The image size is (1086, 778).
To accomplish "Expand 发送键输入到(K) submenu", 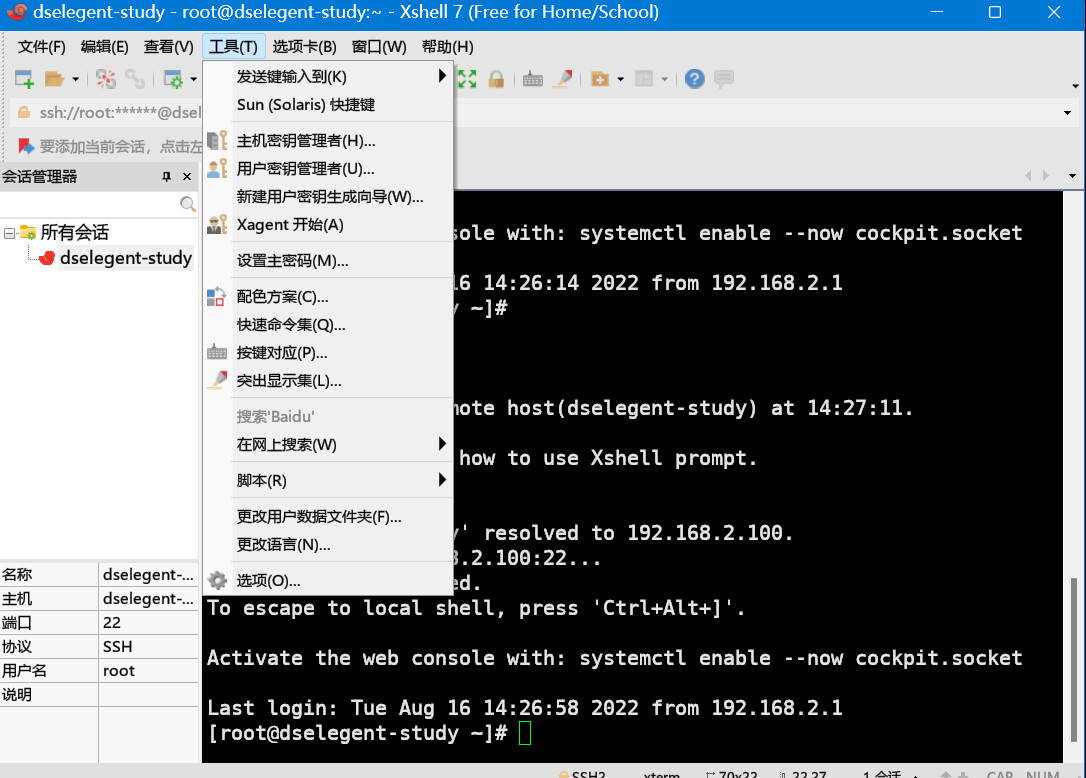I will (329, 76).
